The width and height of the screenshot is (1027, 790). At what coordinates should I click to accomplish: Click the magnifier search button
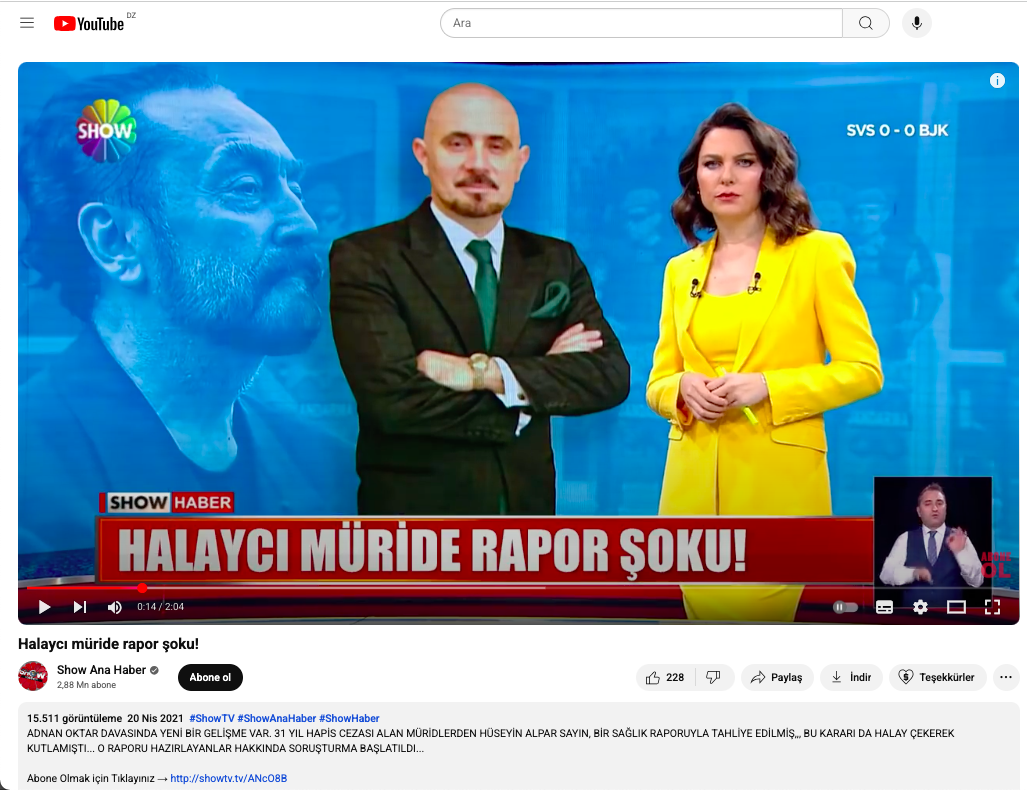(866, 23)
